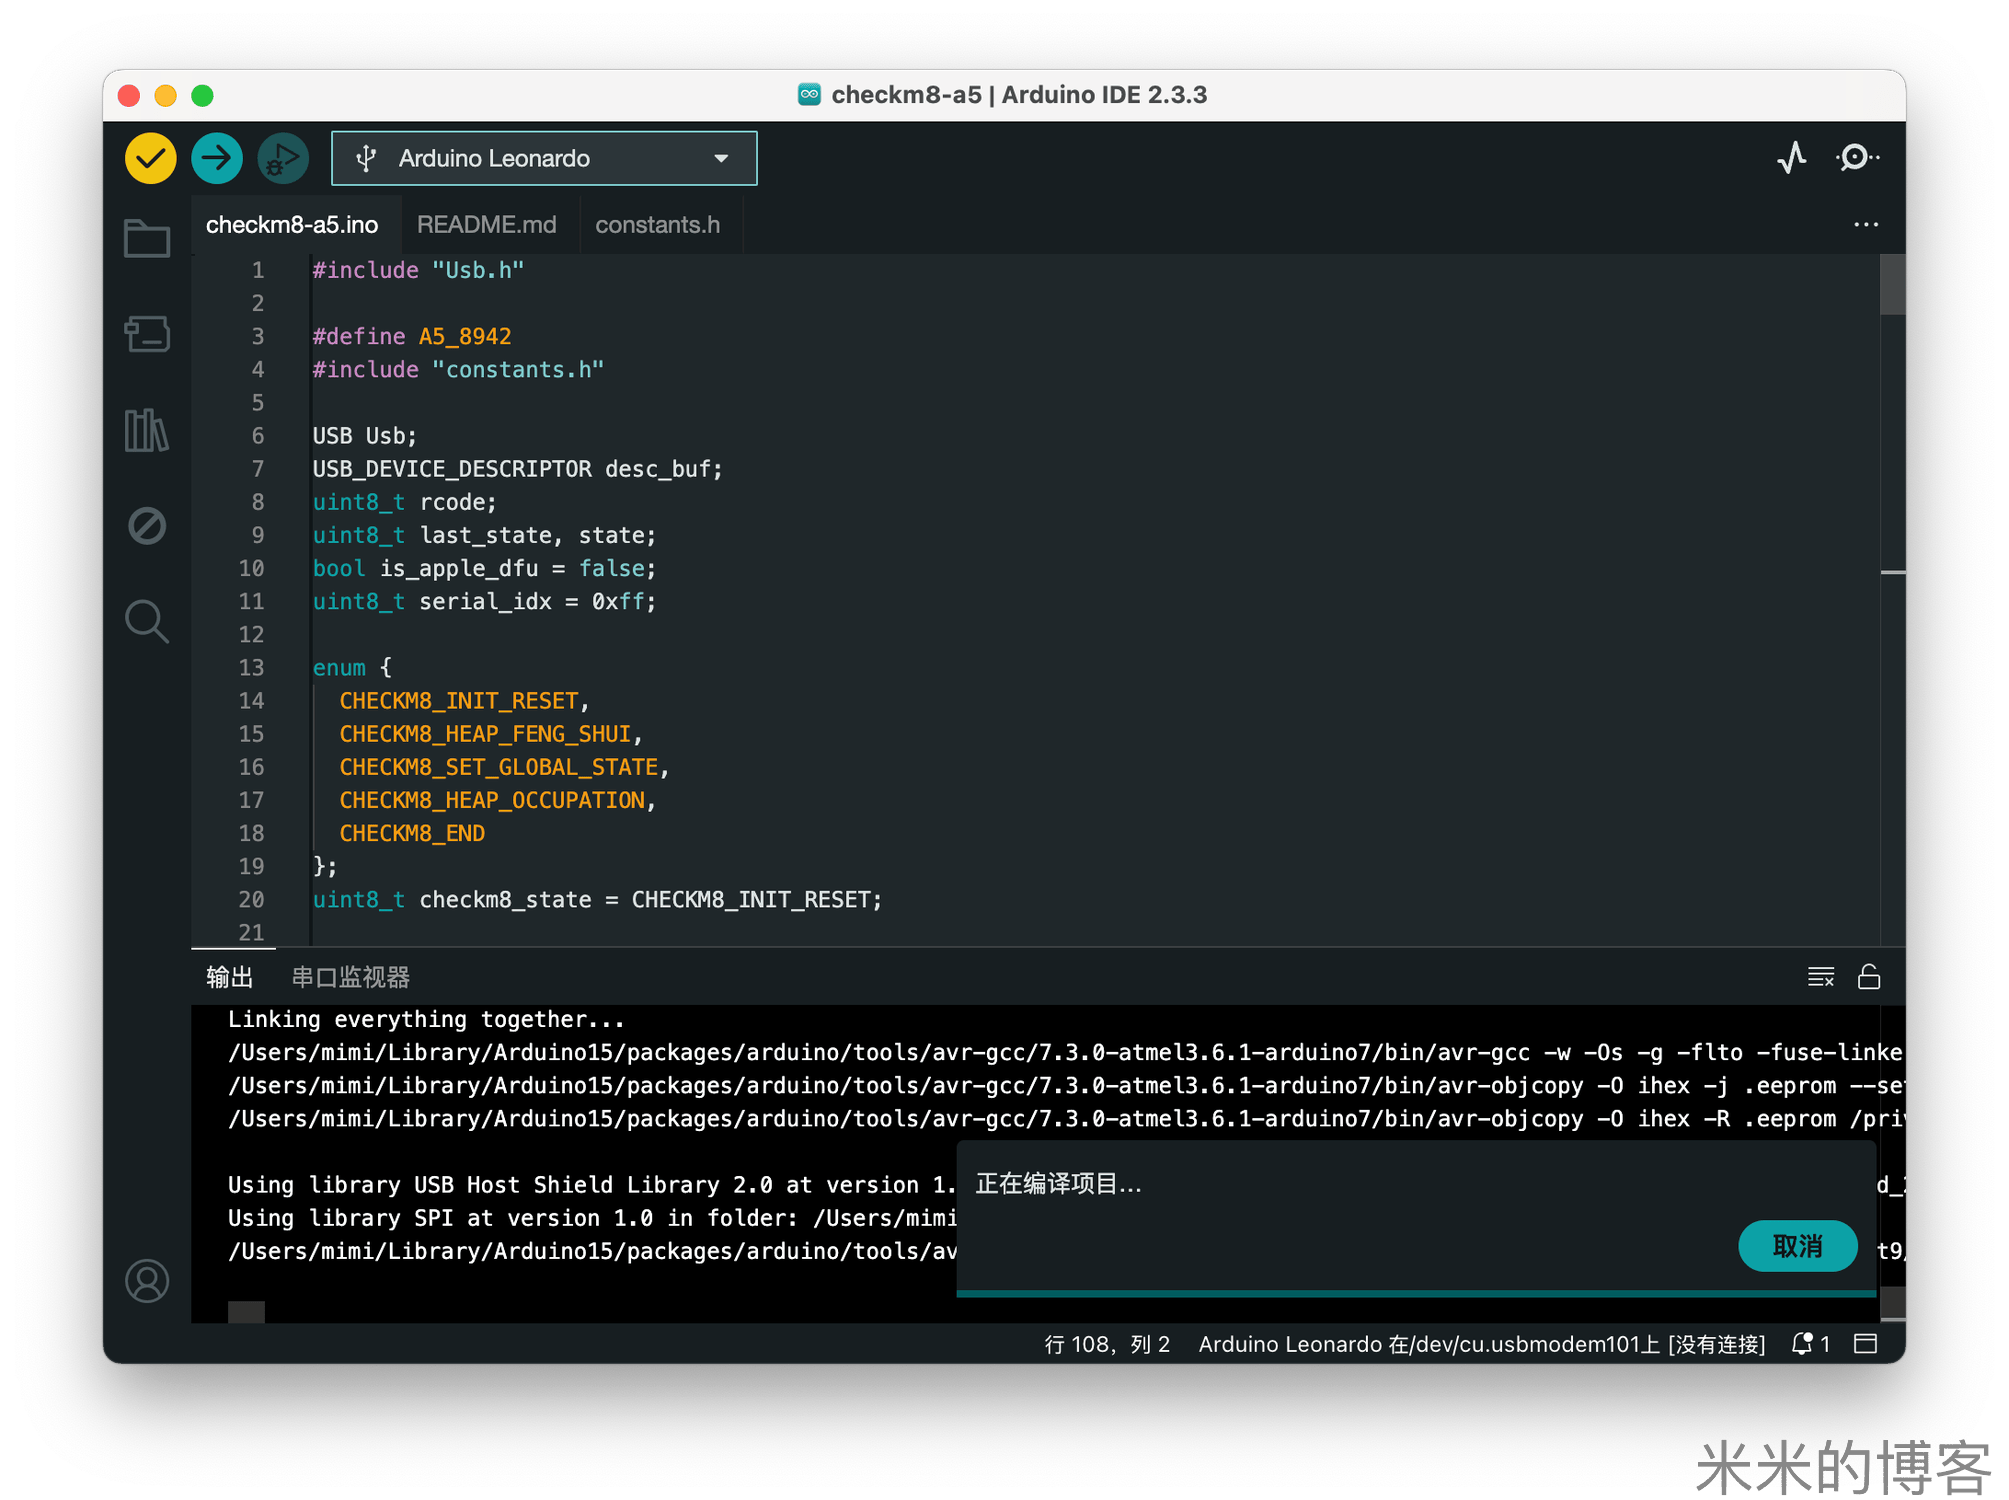Viewport: 2009px width, 1500px height.
Task: Click the Verify checkmark button
Action: pyautogui.click(x=150, y=158)
